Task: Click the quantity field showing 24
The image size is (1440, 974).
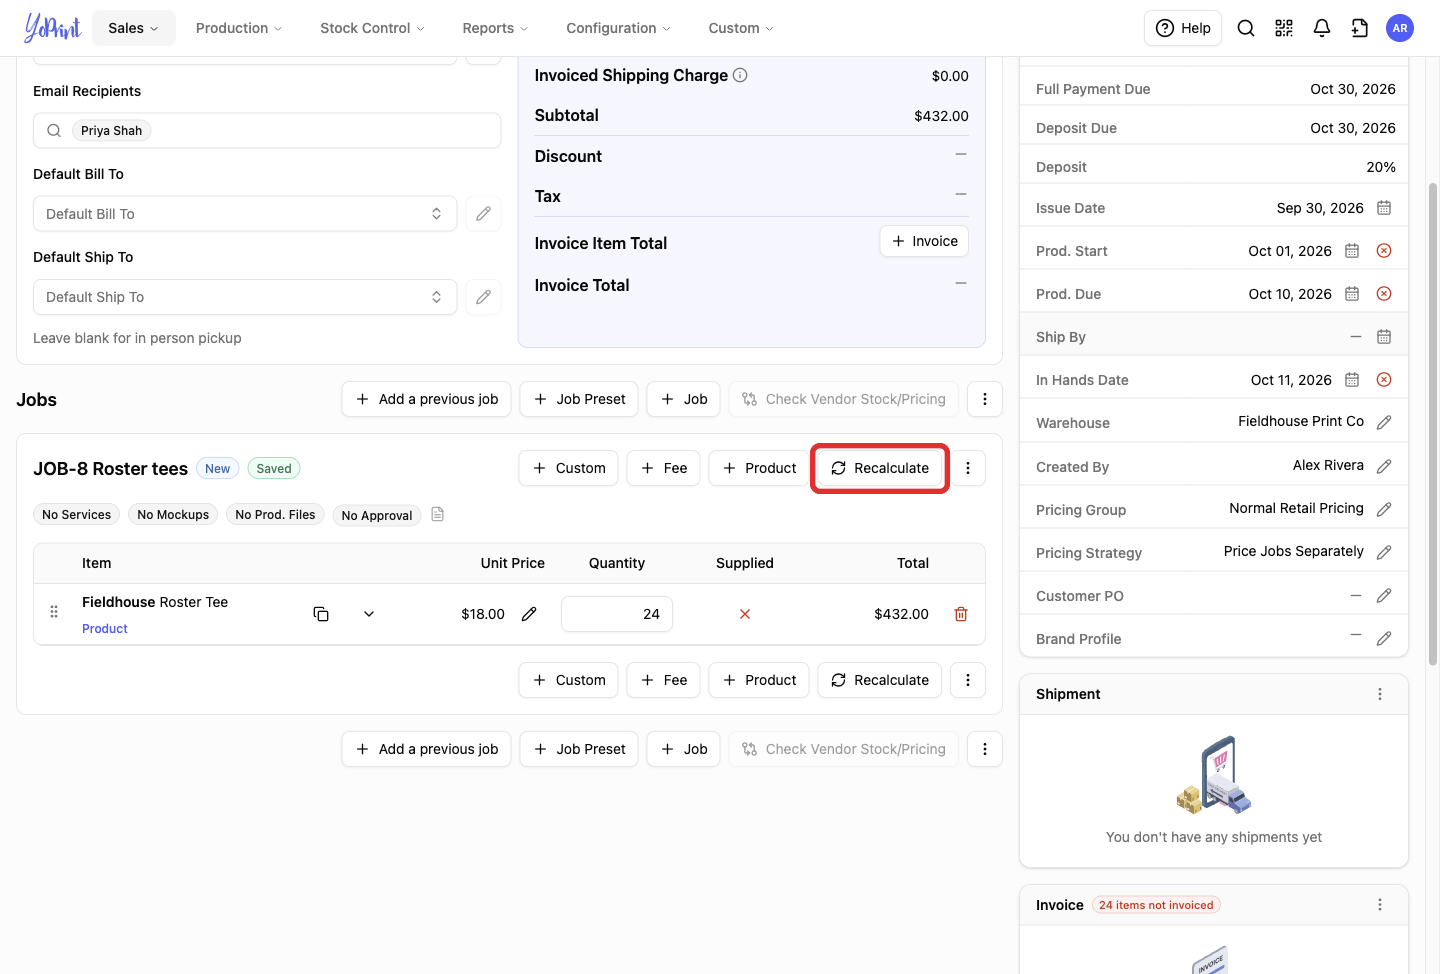Action: click(617, 614)
